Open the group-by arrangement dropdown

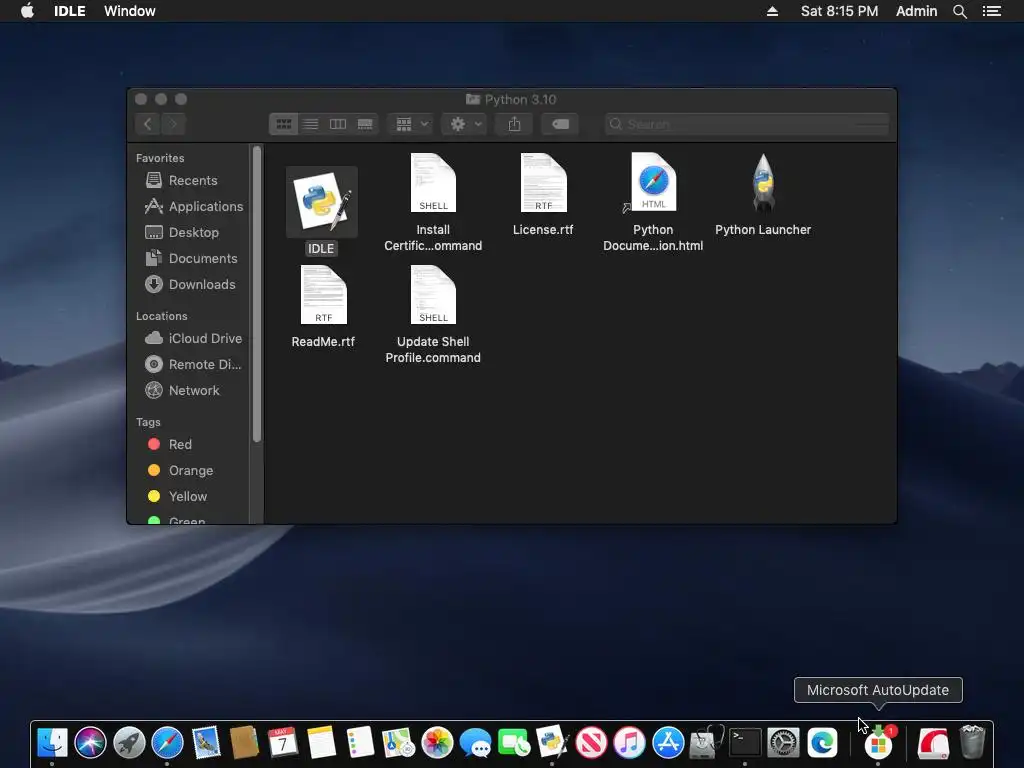click(411, 124)
